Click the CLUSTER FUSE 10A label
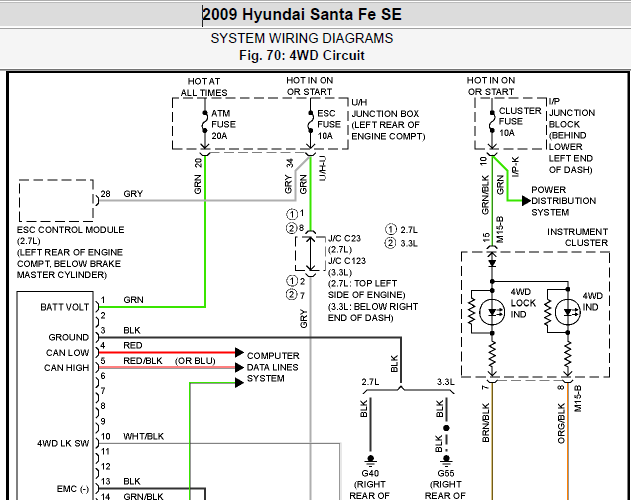The height and width of the screenshot is (500, 631). pyautogui.click(x=520, y=122)
